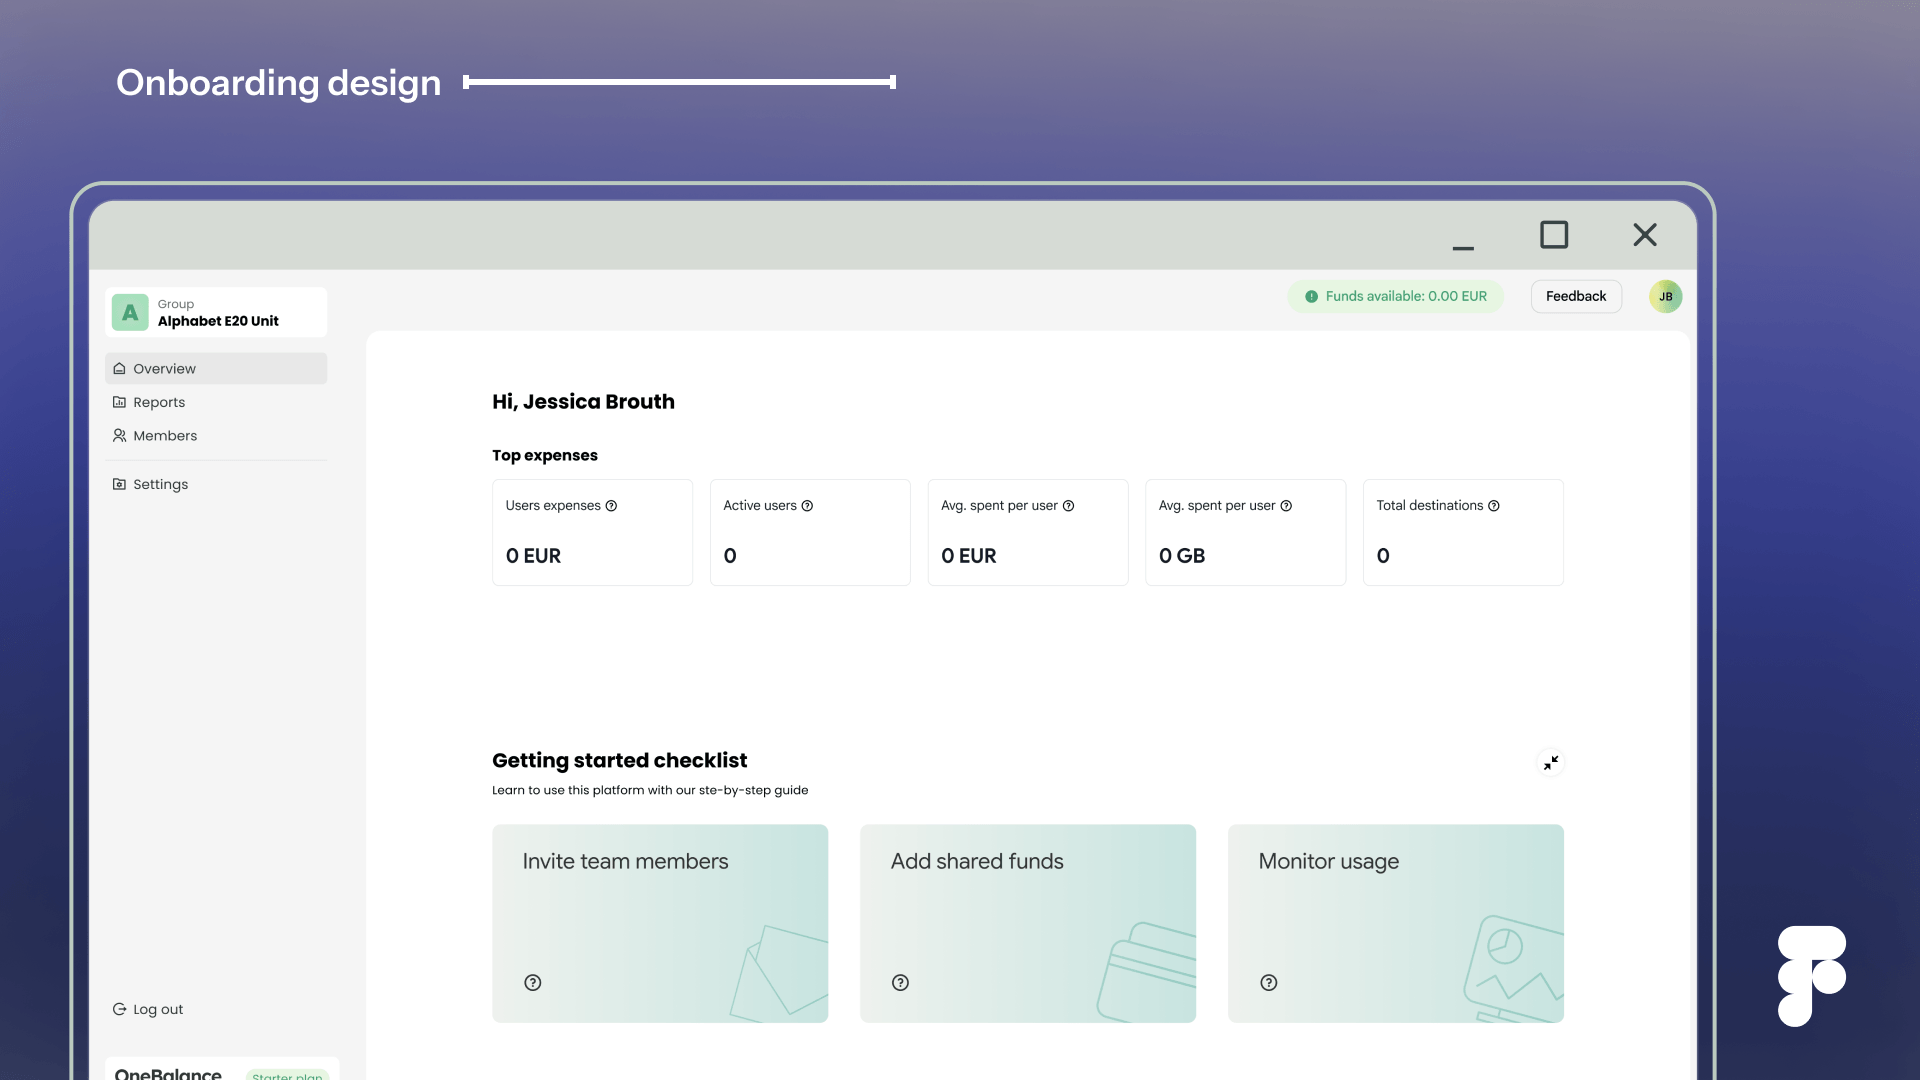The width and height of the screenshot is (1920, 1080).
Task: Open the Alphabet E20 Unit group switcher
Action: coord(216,312)
